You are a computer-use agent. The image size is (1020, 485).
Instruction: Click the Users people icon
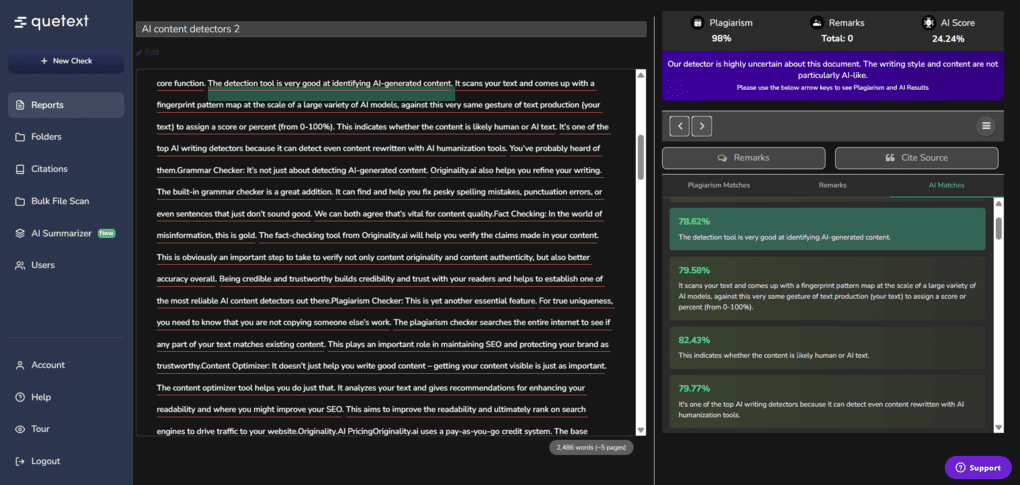pyautogui.click(x=20, y=265)
